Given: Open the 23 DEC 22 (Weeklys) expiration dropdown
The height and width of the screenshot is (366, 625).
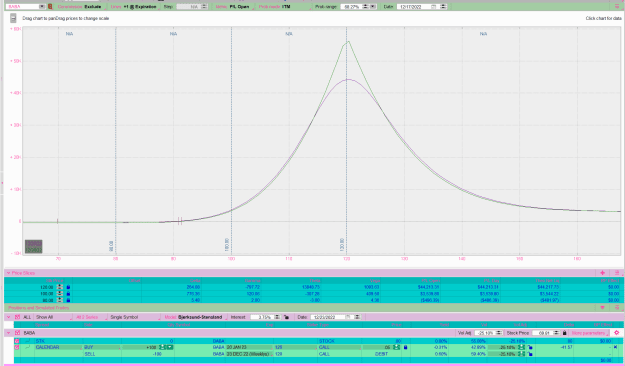Looking at the screenshot, I should click(x=250, y=354).
